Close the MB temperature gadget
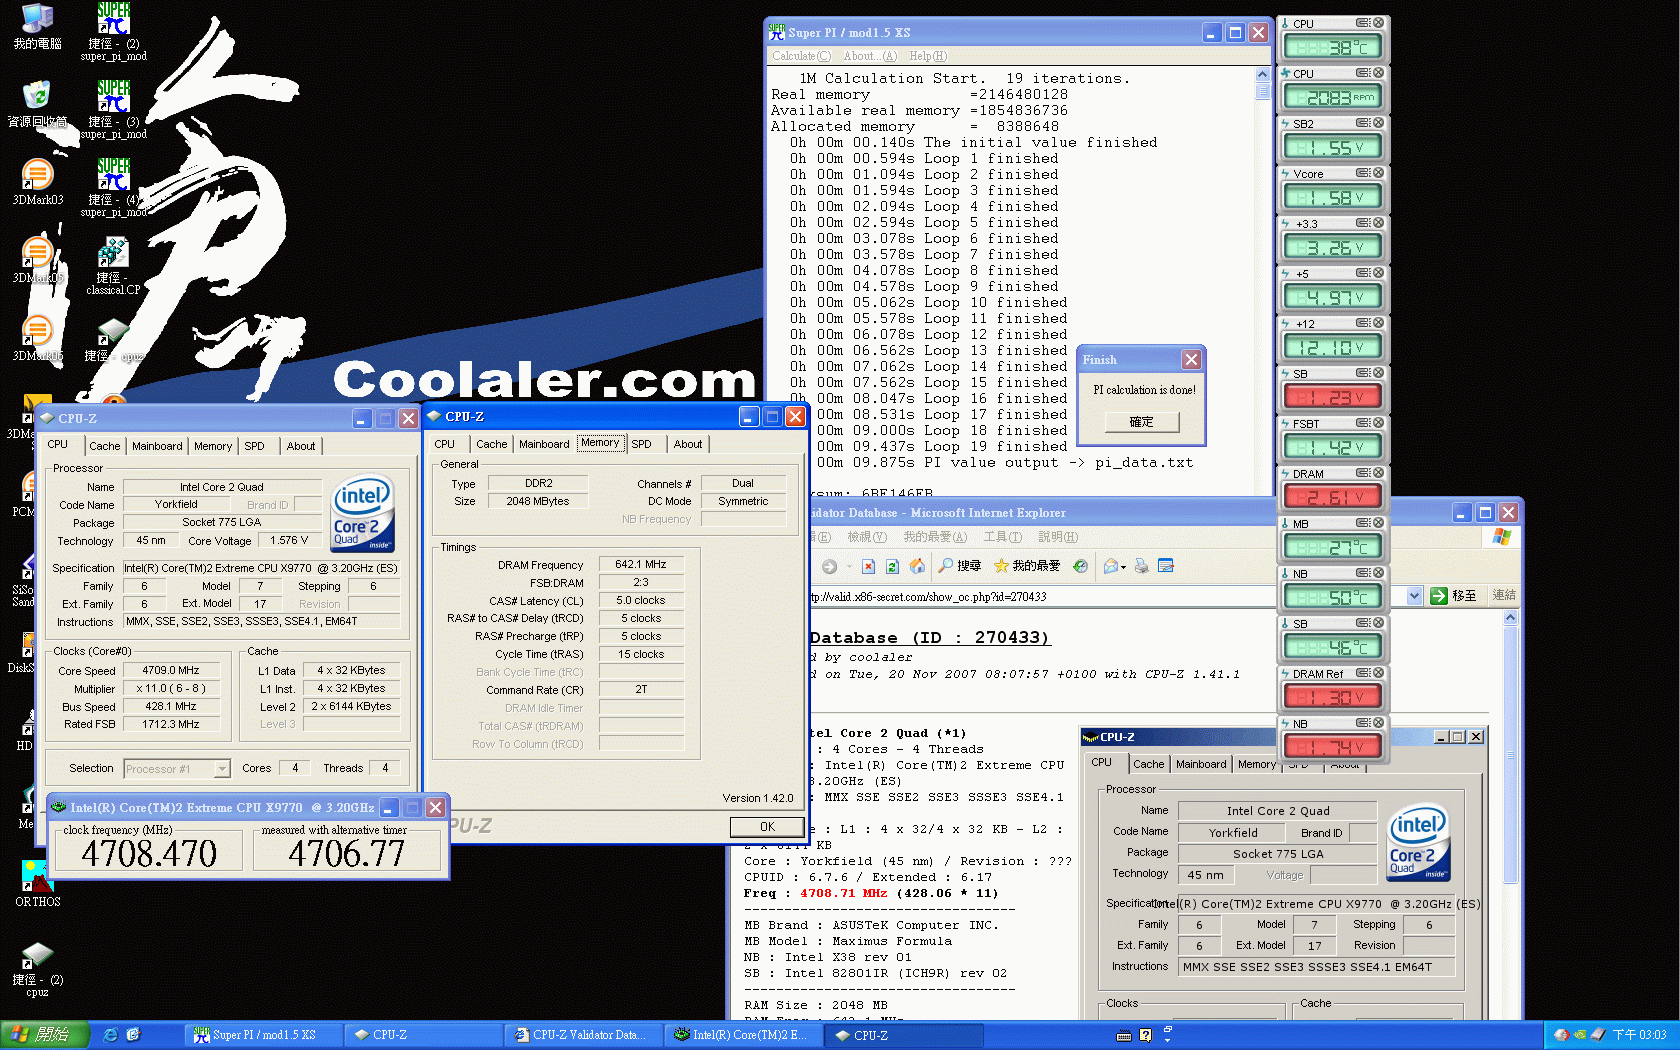1680x1050 pixels. 1378,523
